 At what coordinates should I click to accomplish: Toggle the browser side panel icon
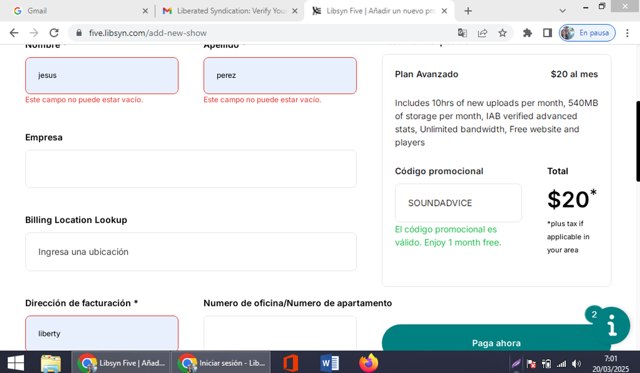tap(547, 33)
